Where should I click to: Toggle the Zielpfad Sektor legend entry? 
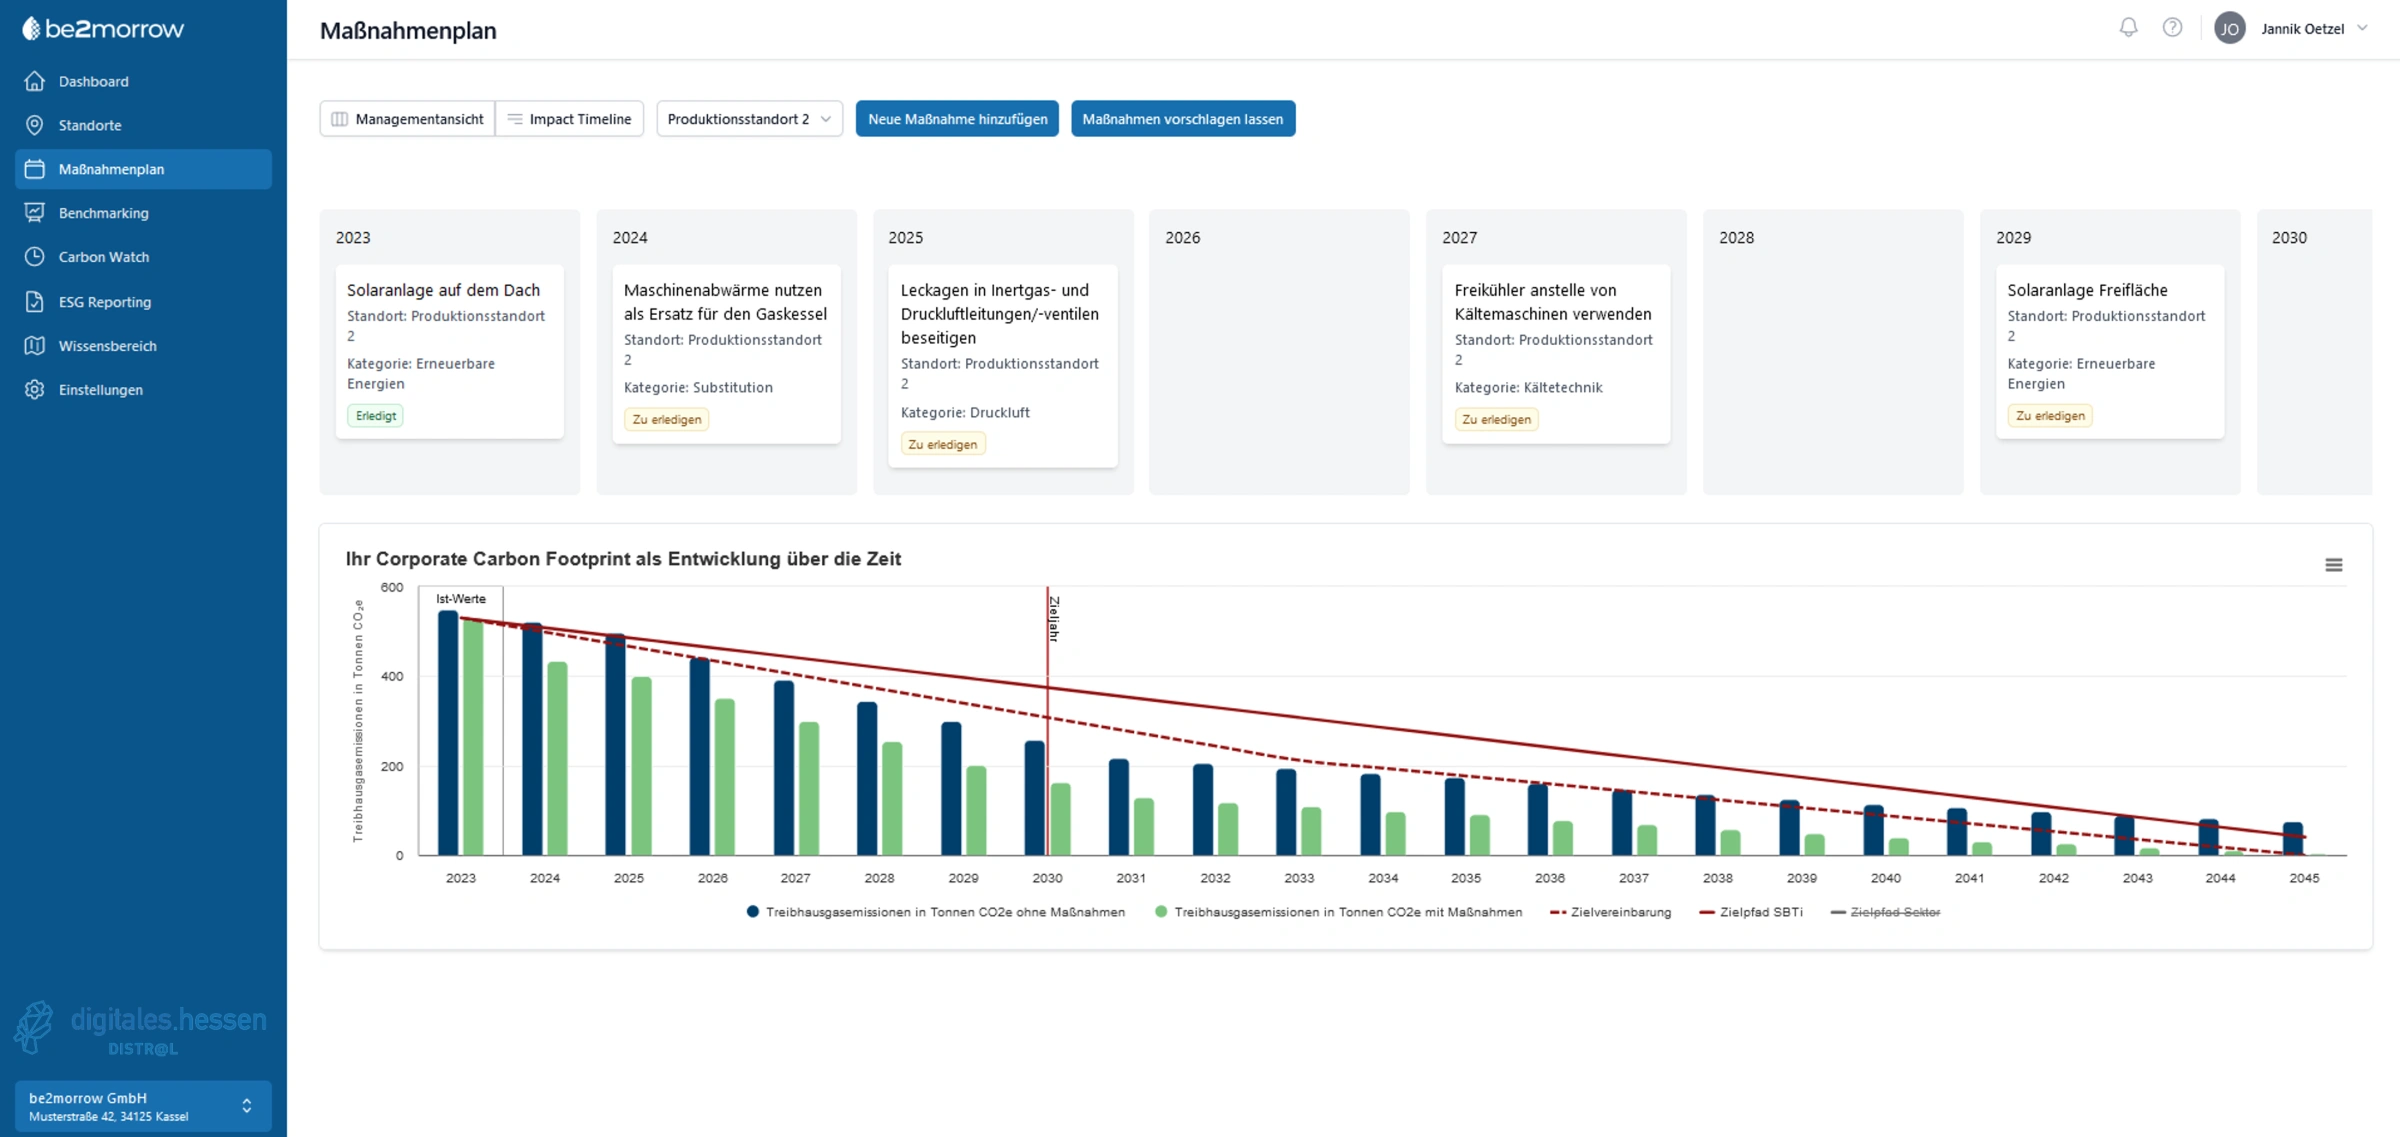click(x=1894, y=912)
